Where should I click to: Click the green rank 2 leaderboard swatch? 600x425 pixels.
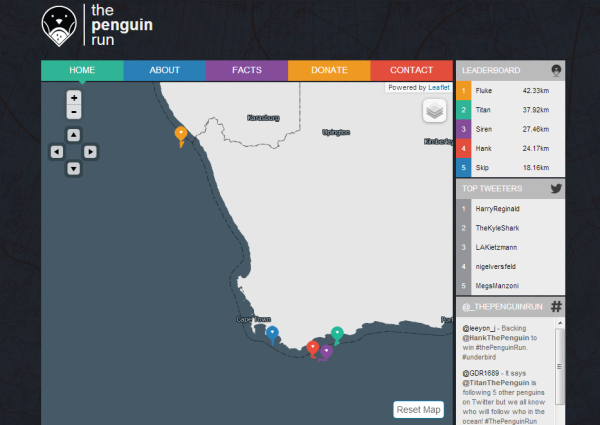pyautogui.click(x=463, y=110)
